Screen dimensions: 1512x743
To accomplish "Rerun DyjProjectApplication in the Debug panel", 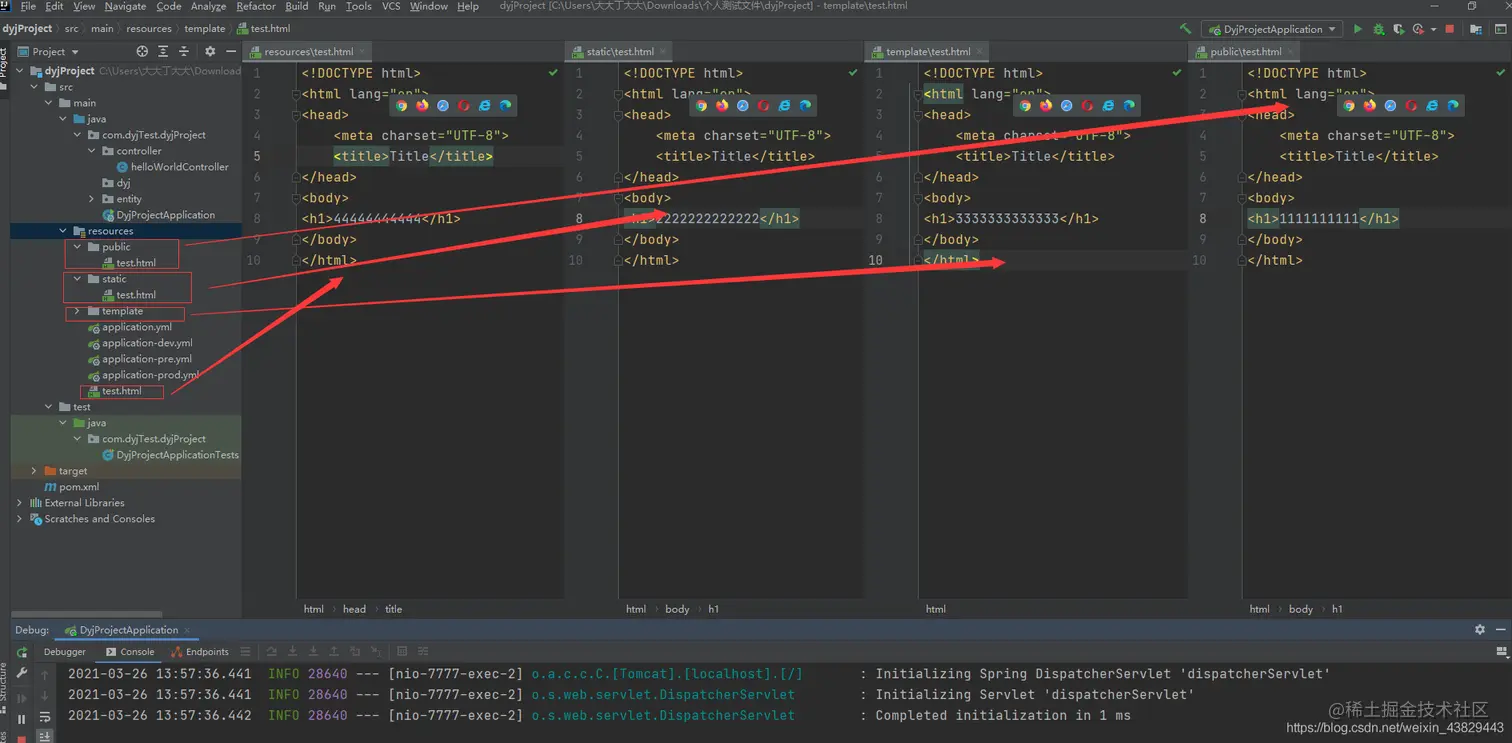I will (22, 652).
